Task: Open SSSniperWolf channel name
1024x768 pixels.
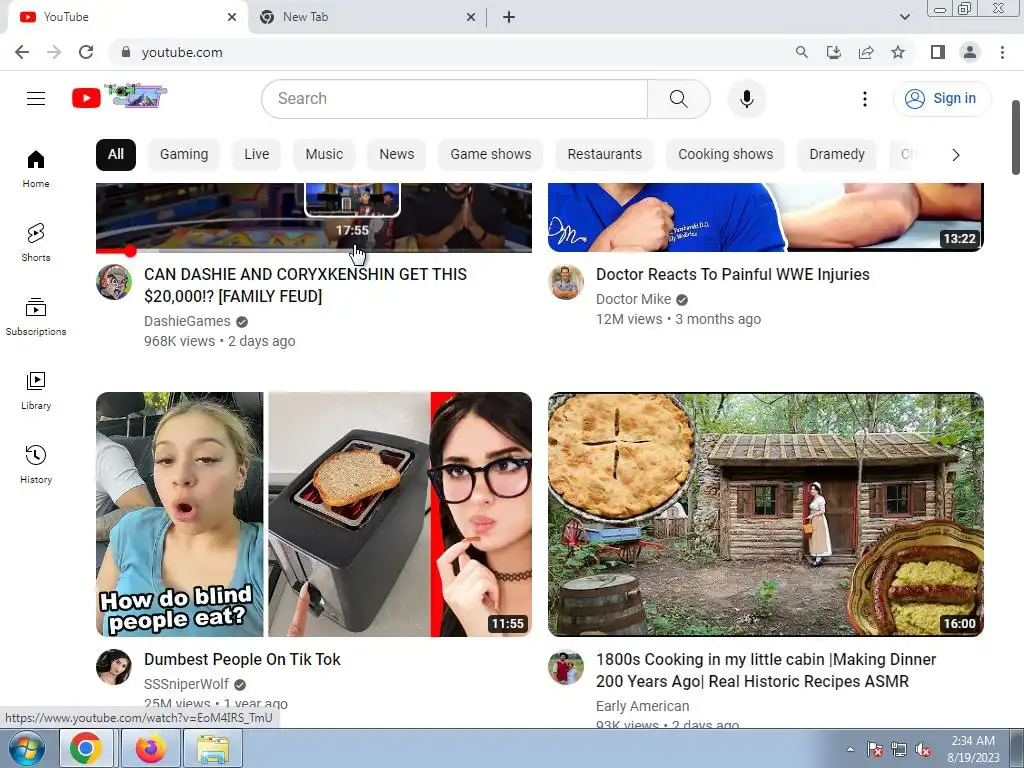Action: (x=186, y=684)
